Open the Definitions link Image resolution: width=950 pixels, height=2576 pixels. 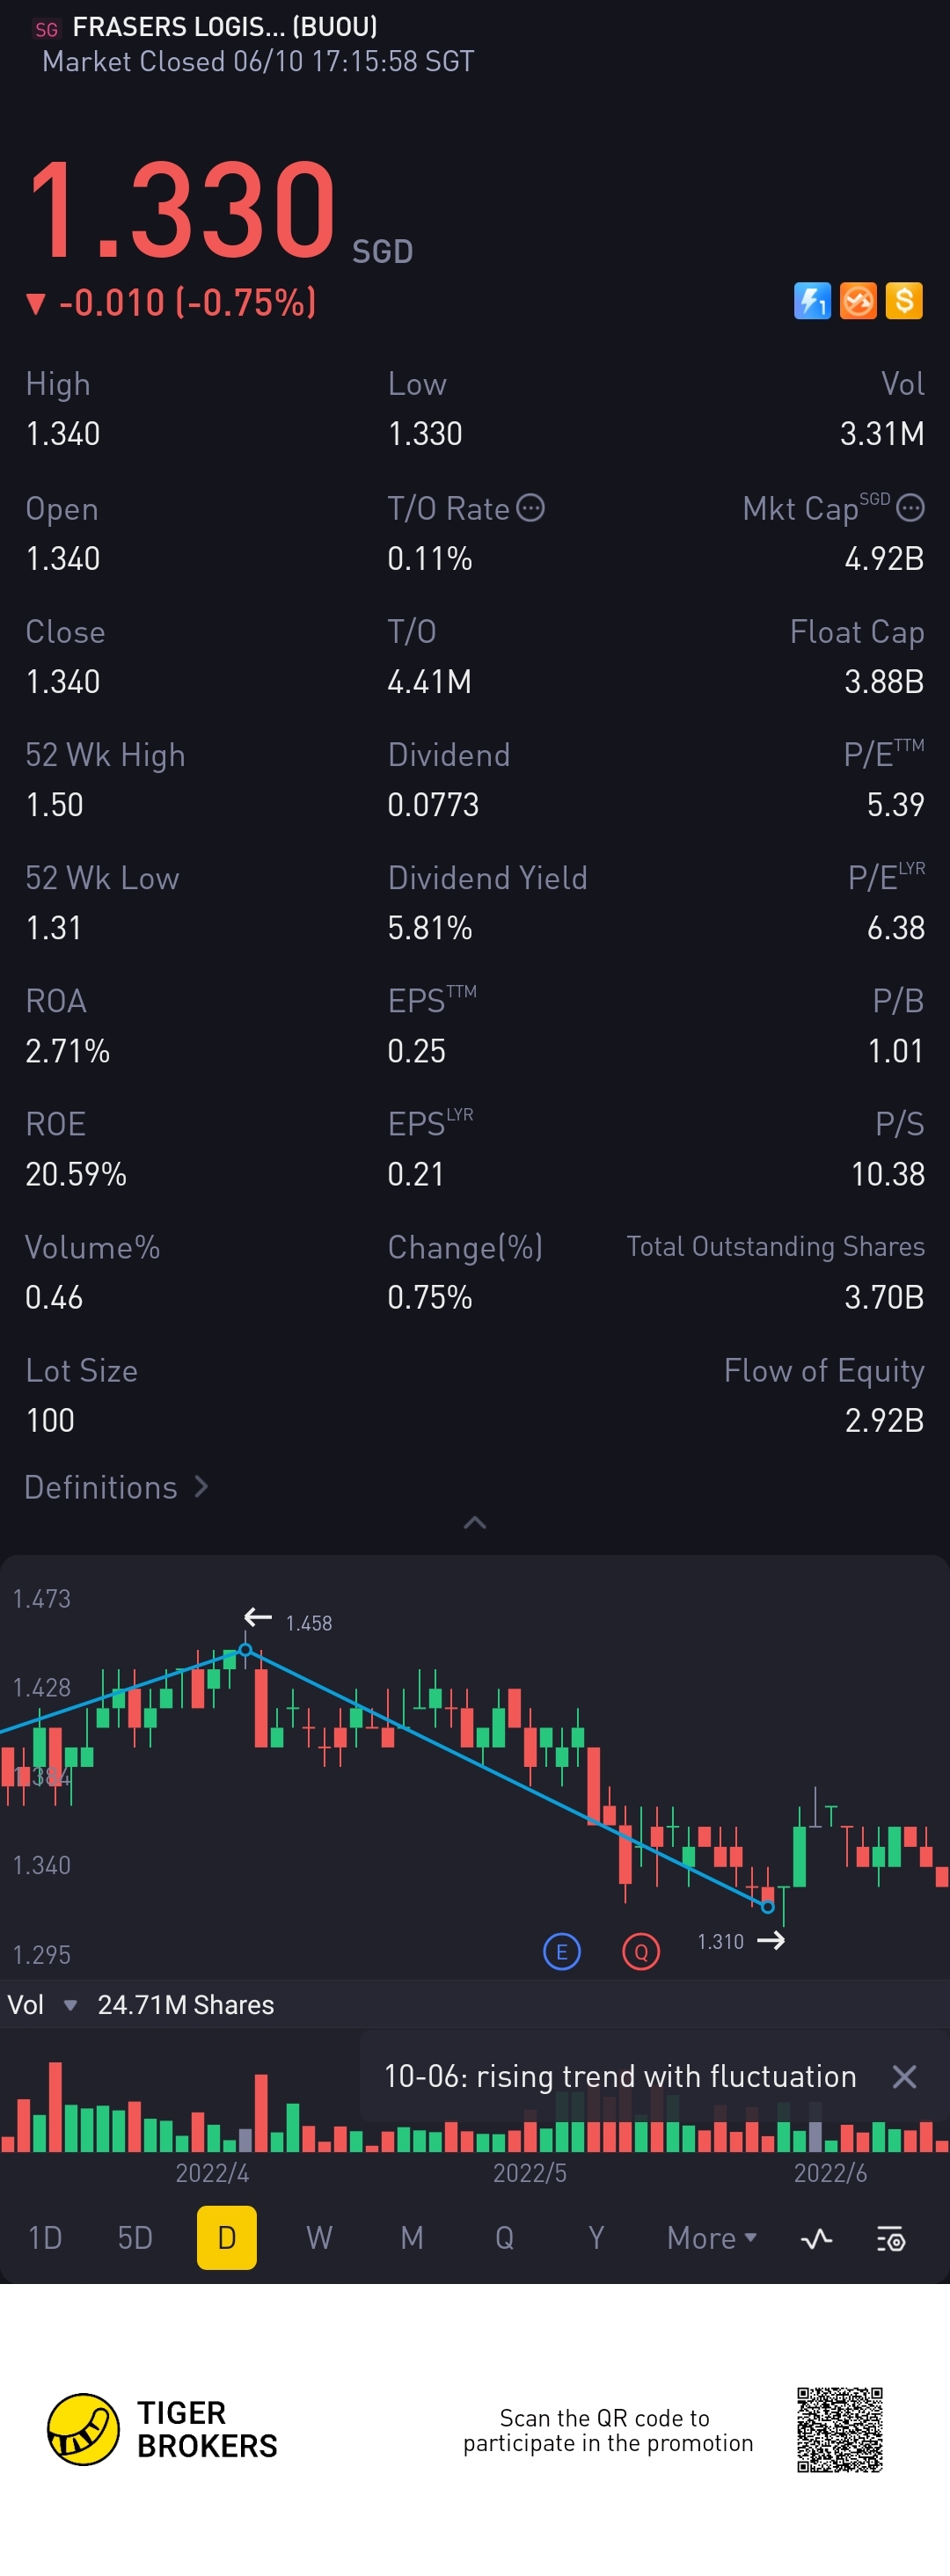116,1487
